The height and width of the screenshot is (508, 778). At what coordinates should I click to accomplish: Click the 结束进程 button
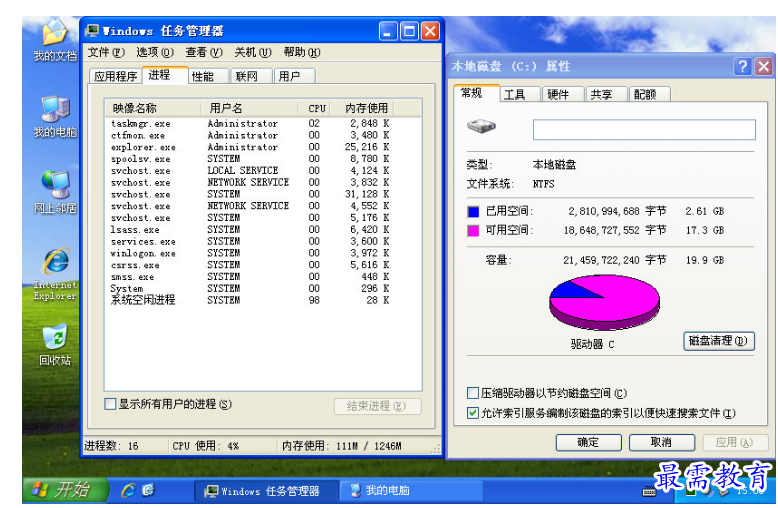pyautogui.click(x=378, y=406)
